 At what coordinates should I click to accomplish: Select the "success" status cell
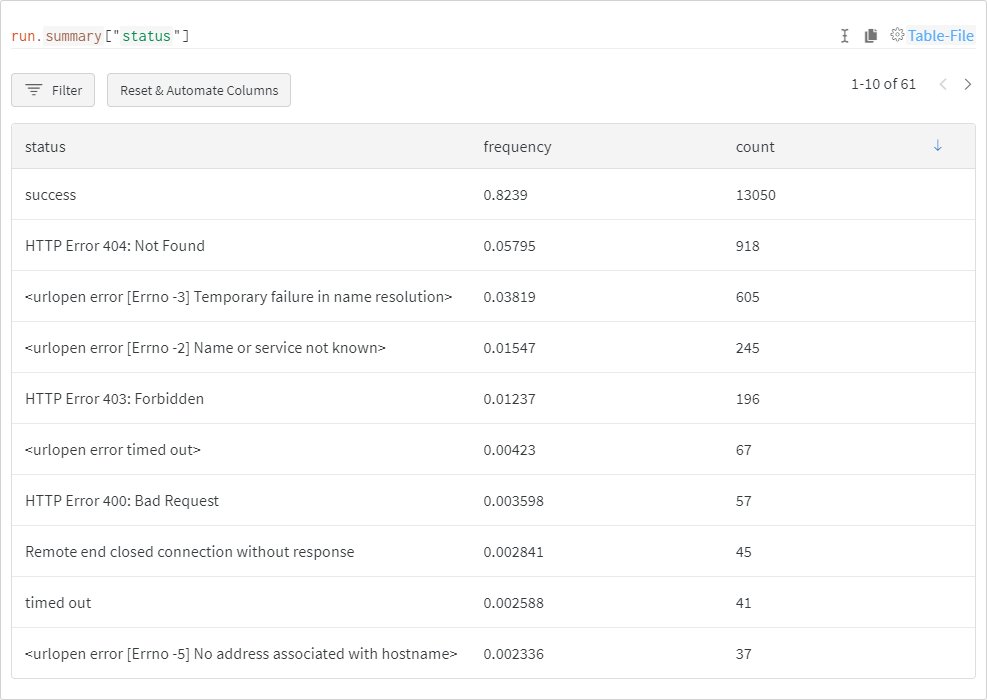(51, 195)
